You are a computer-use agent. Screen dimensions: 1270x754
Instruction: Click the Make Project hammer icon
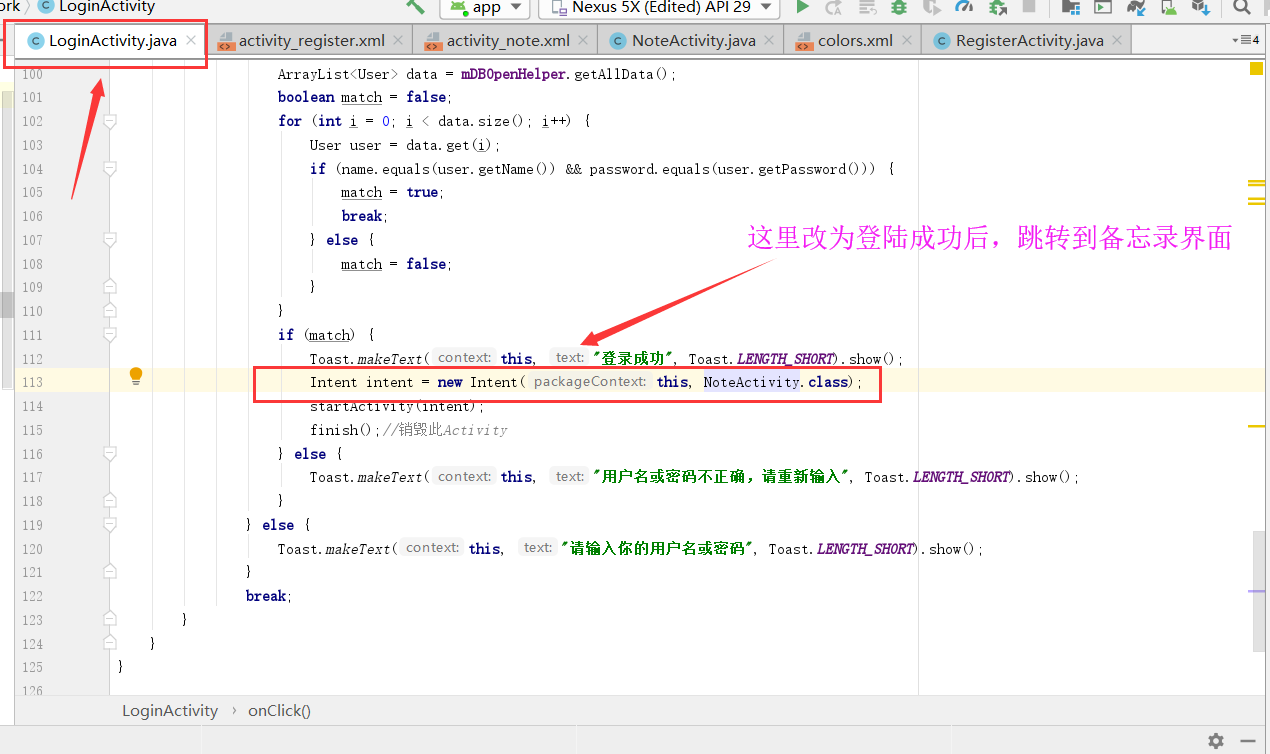coord(415,7)
